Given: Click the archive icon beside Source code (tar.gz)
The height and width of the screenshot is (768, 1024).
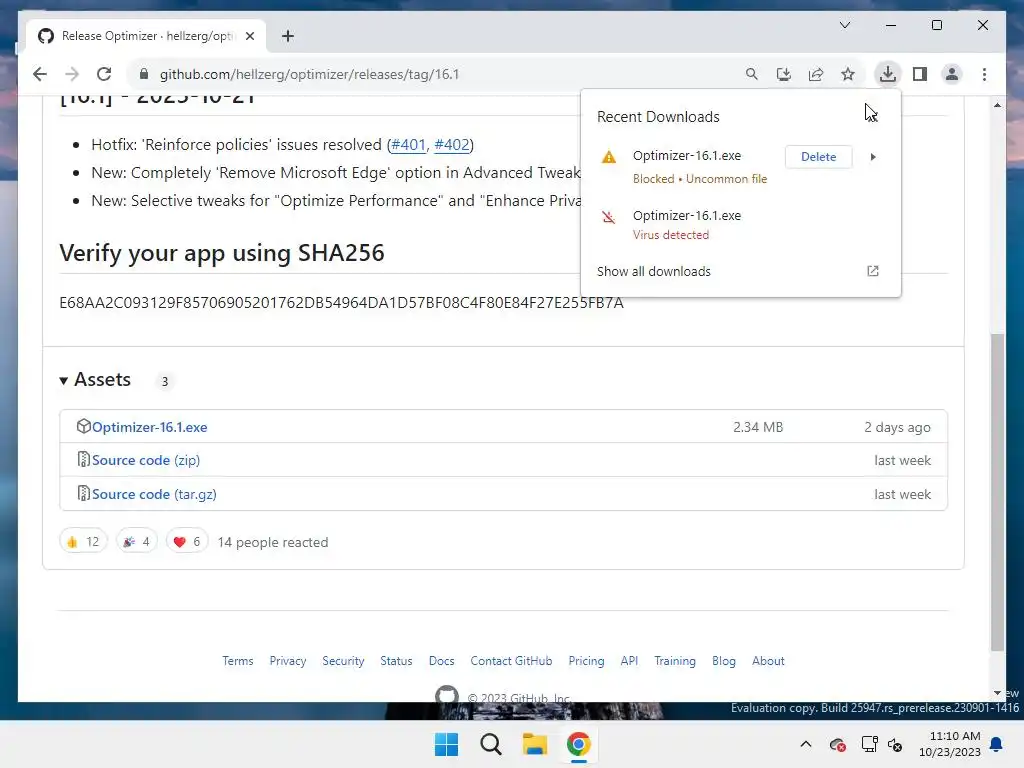Looking at the screenshot, I should coord(83,493).
